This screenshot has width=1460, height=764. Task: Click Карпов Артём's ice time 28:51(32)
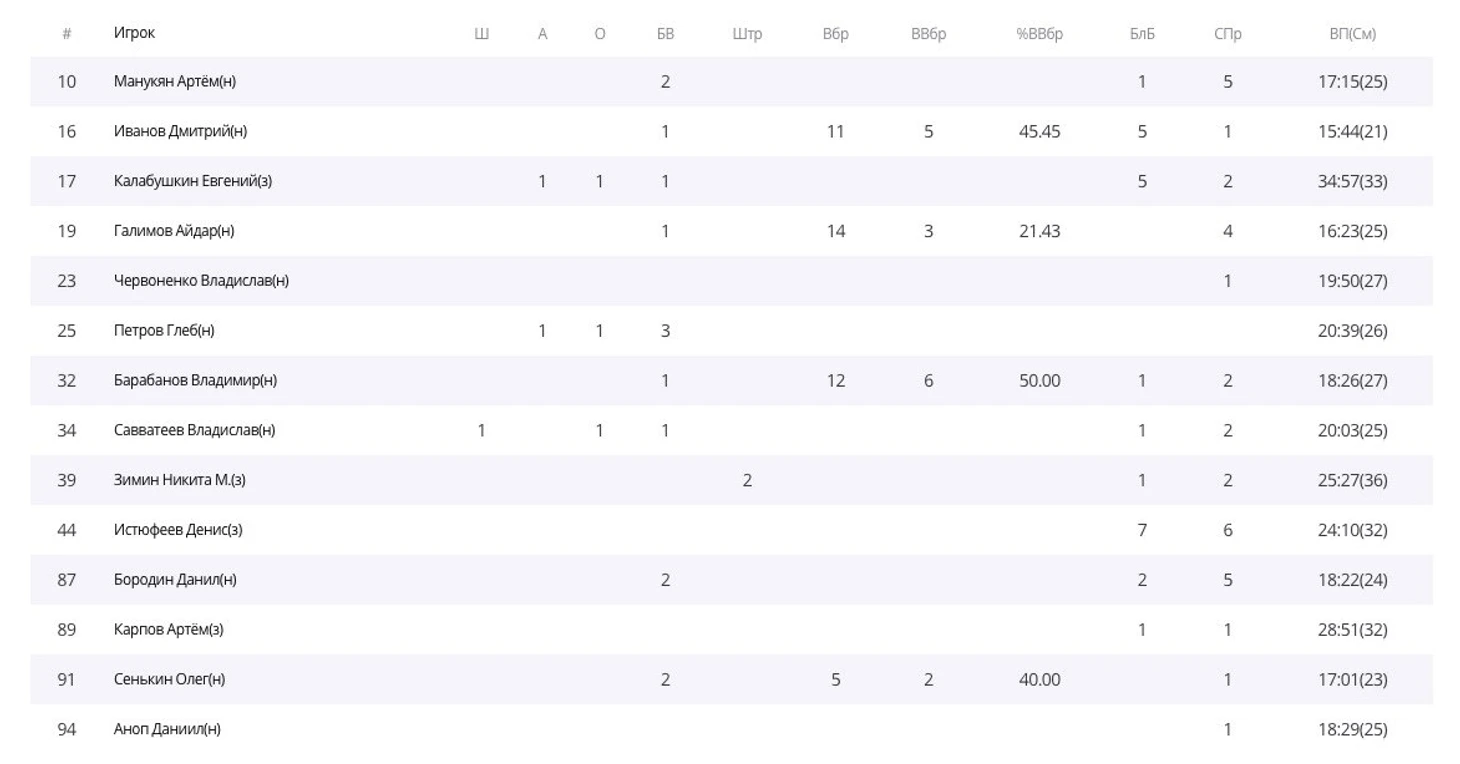(1352, 630)
